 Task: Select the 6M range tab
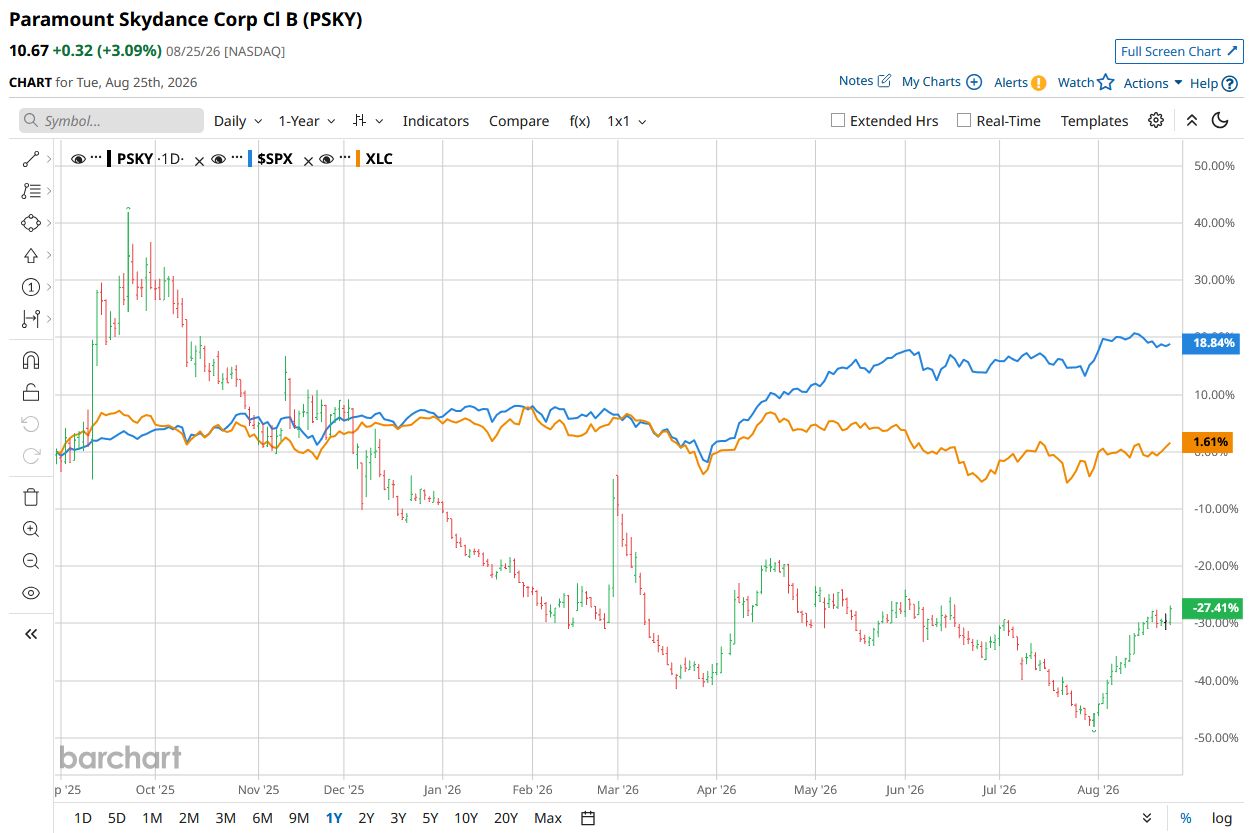[x=262, y=818]
